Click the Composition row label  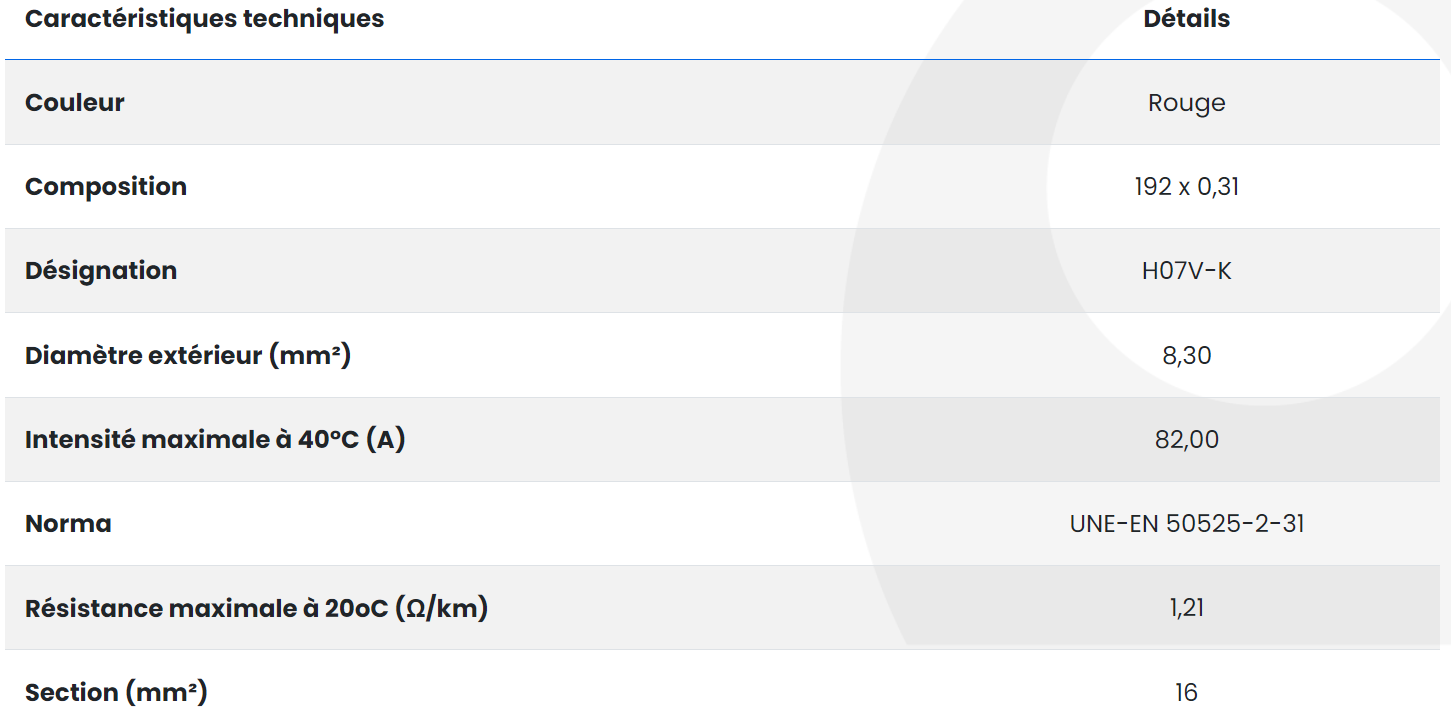(x=106, y=187)
